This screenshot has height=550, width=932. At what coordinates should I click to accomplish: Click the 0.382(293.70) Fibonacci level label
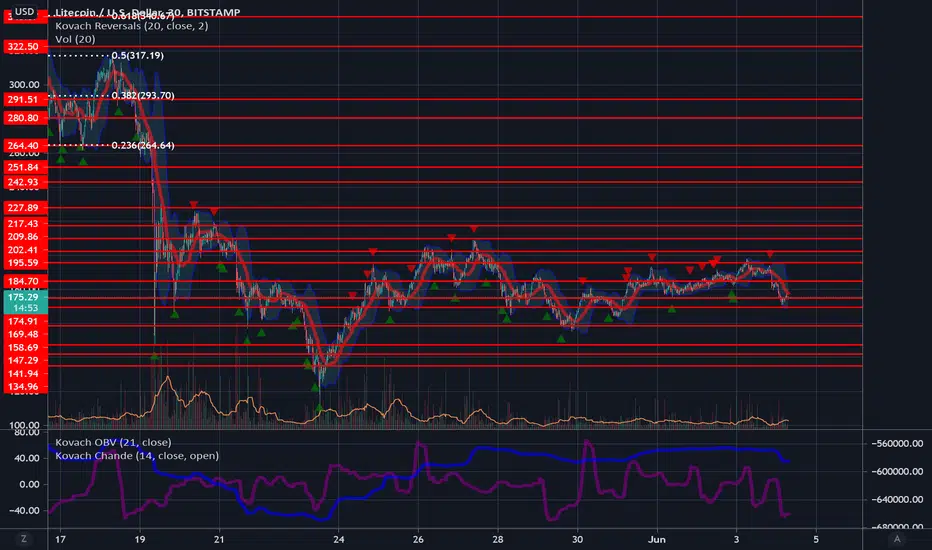click(143, 95)
